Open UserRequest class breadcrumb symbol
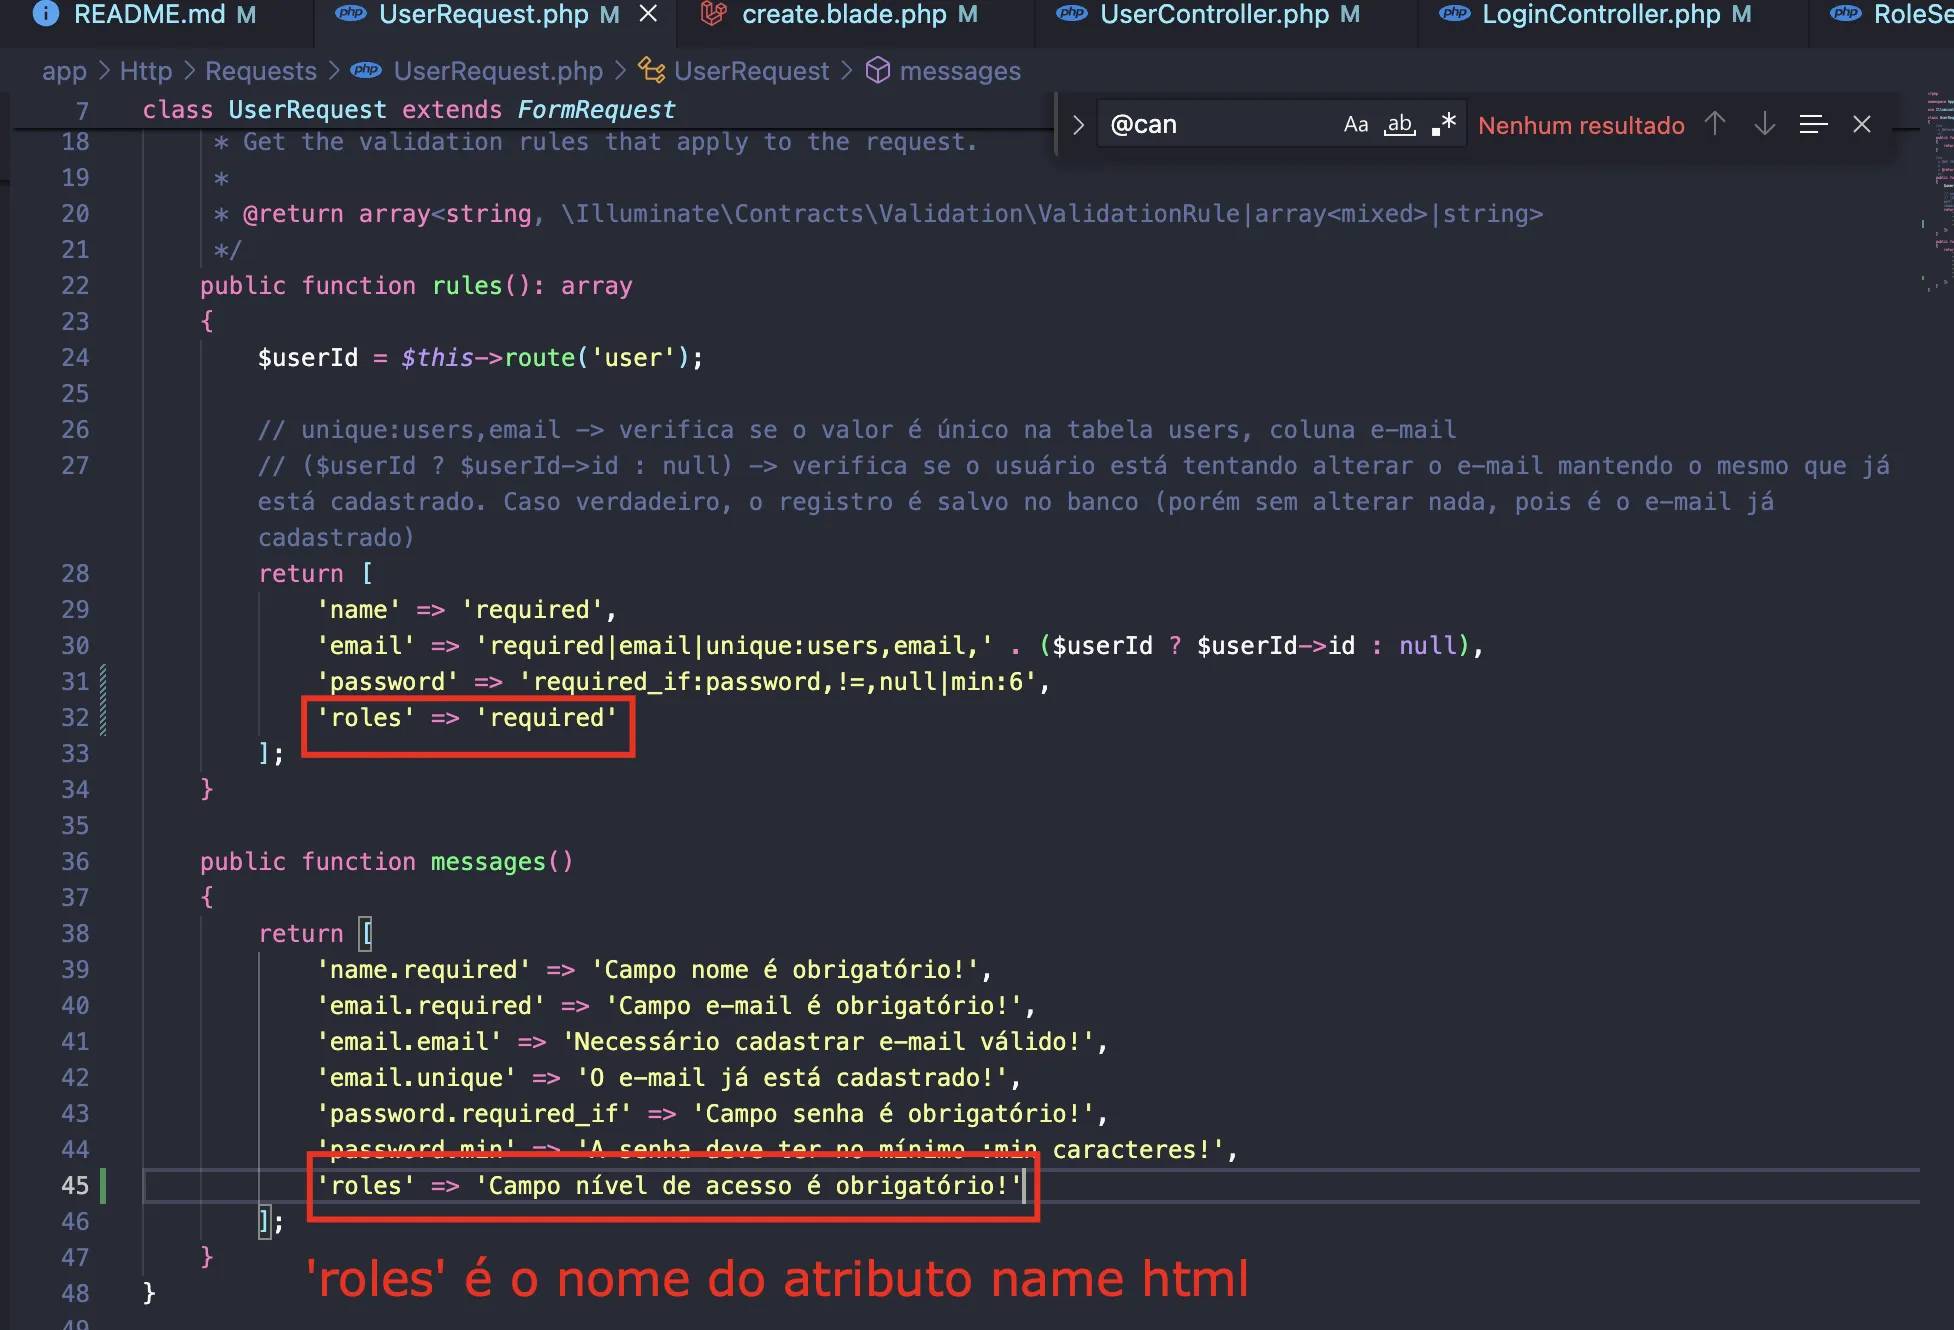The image size is (1954, 1330). (x=750, y=71)
